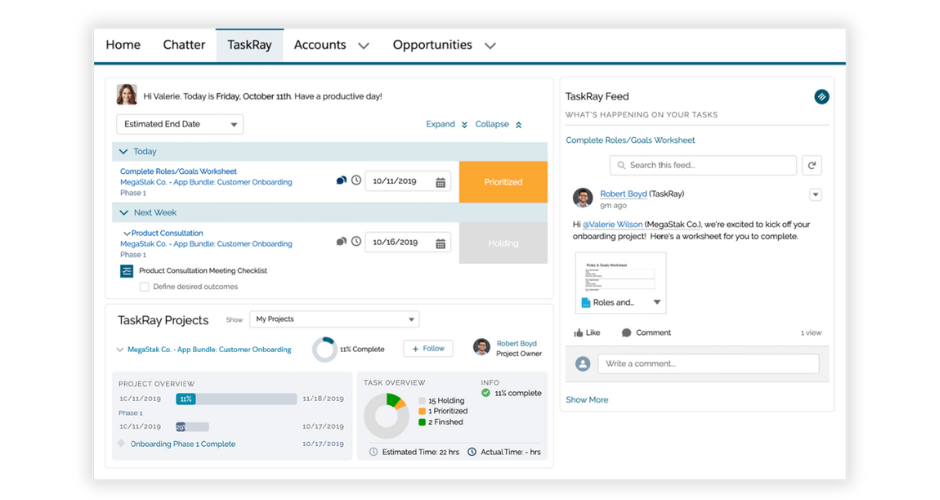Like Robert Boyd's post
The height and width of the screenshot is (500, 940).
point(587,333)
